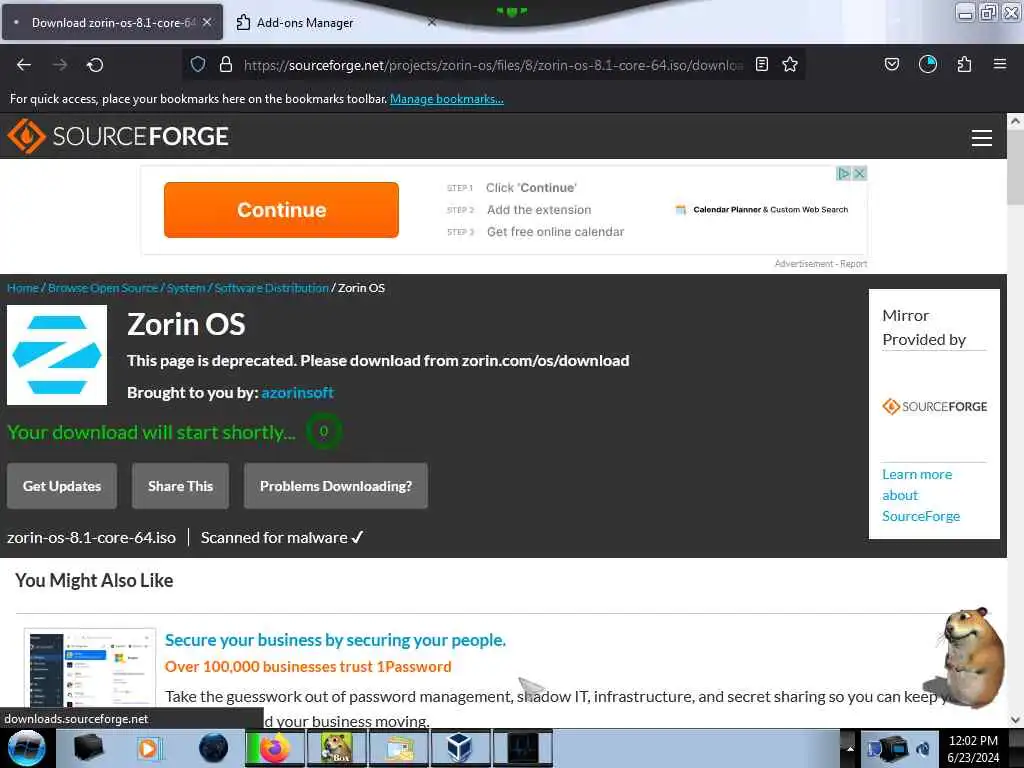Open Secure your business by securing link
Image resolution: width=1024 pixels, height=768 pixels.
click(x=335, y=640)
